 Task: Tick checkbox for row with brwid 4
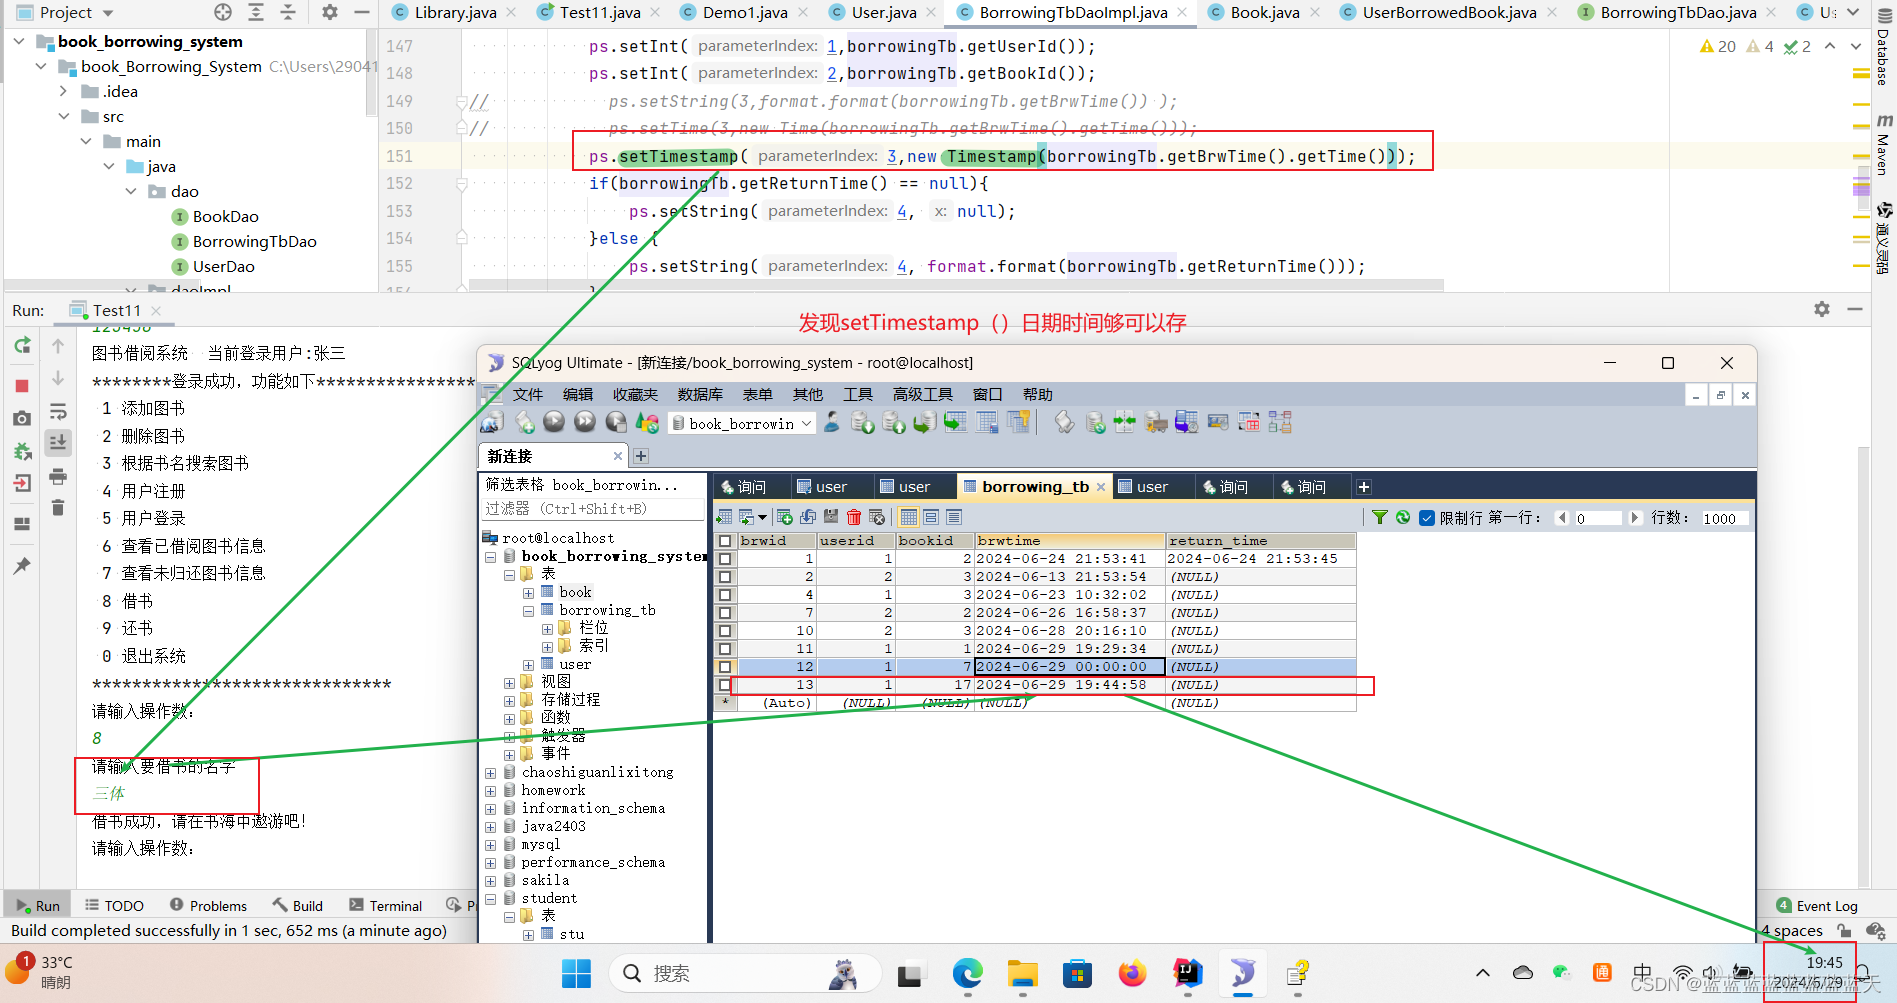coord(725,595)
